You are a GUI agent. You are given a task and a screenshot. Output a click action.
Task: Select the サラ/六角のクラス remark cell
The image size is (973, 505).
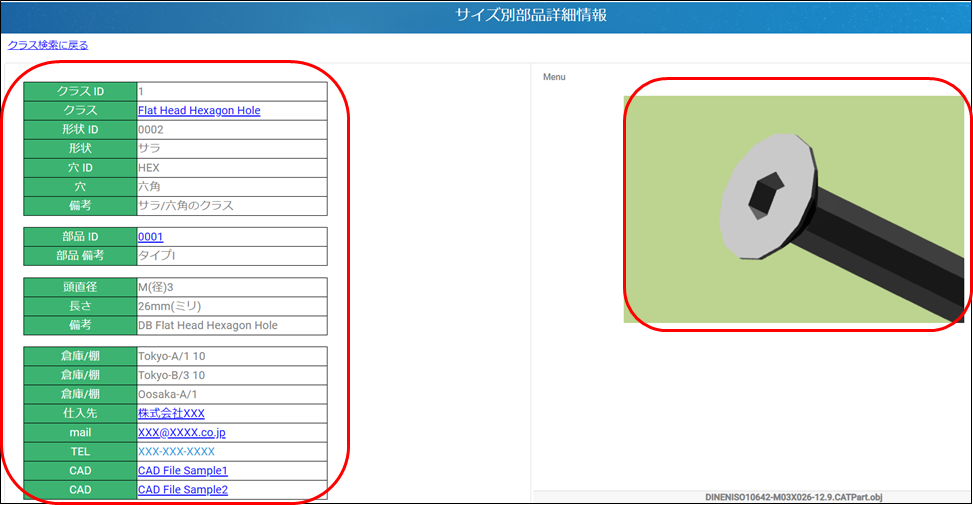232,206
